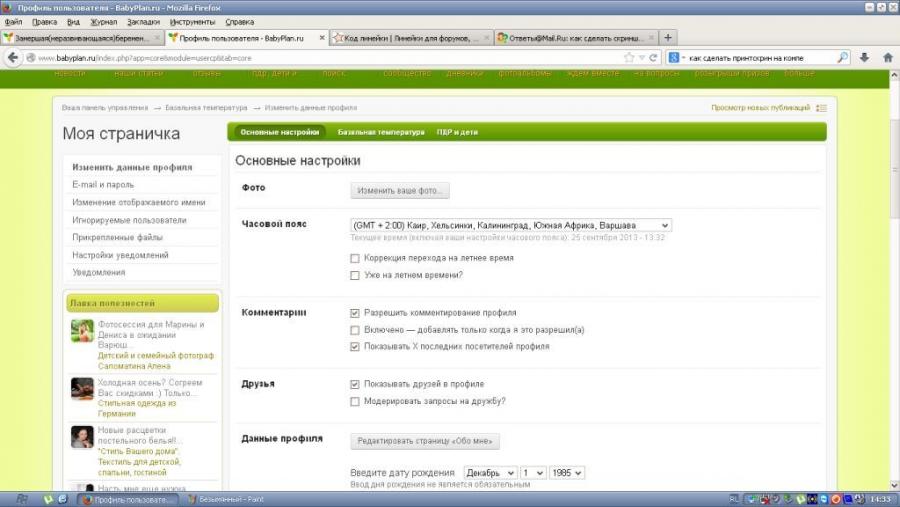
Task: Open URL history dropdown arrow
Action: [x=642, y=57]
